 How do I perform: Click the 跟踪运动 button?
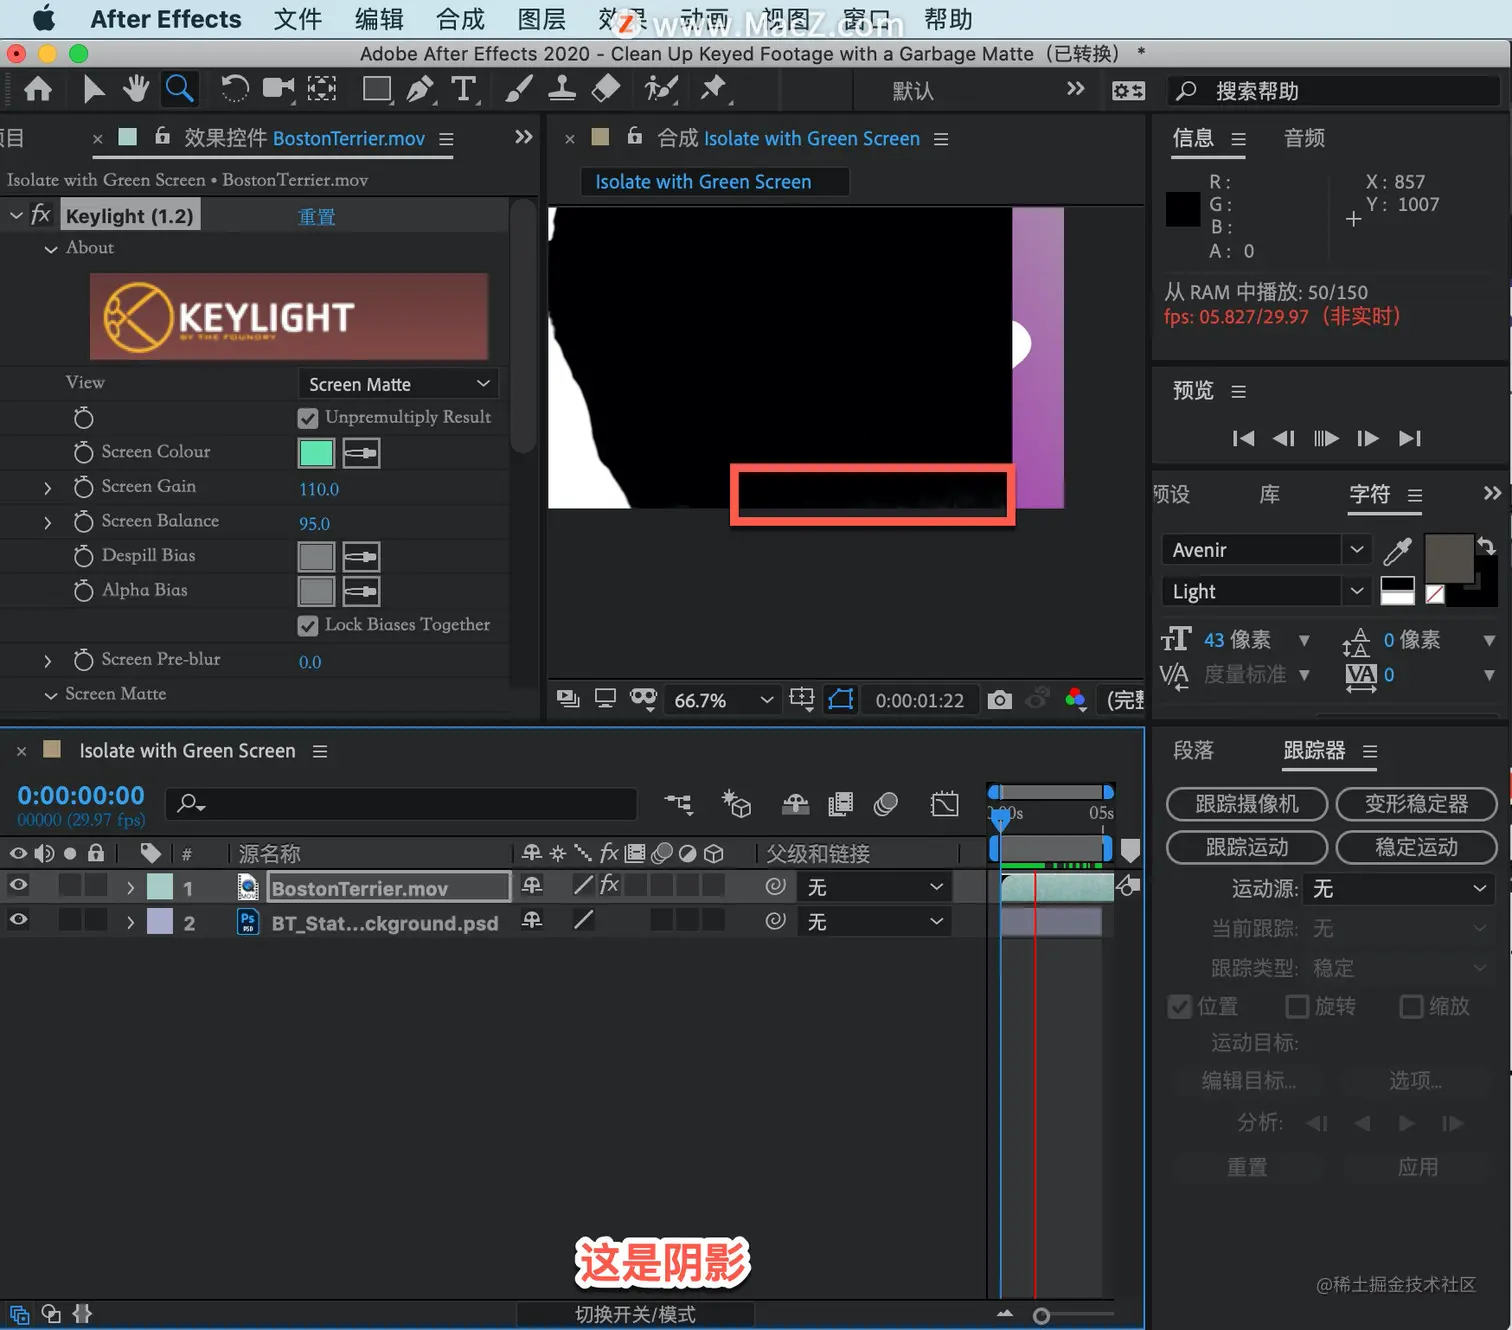[1247, 847]
